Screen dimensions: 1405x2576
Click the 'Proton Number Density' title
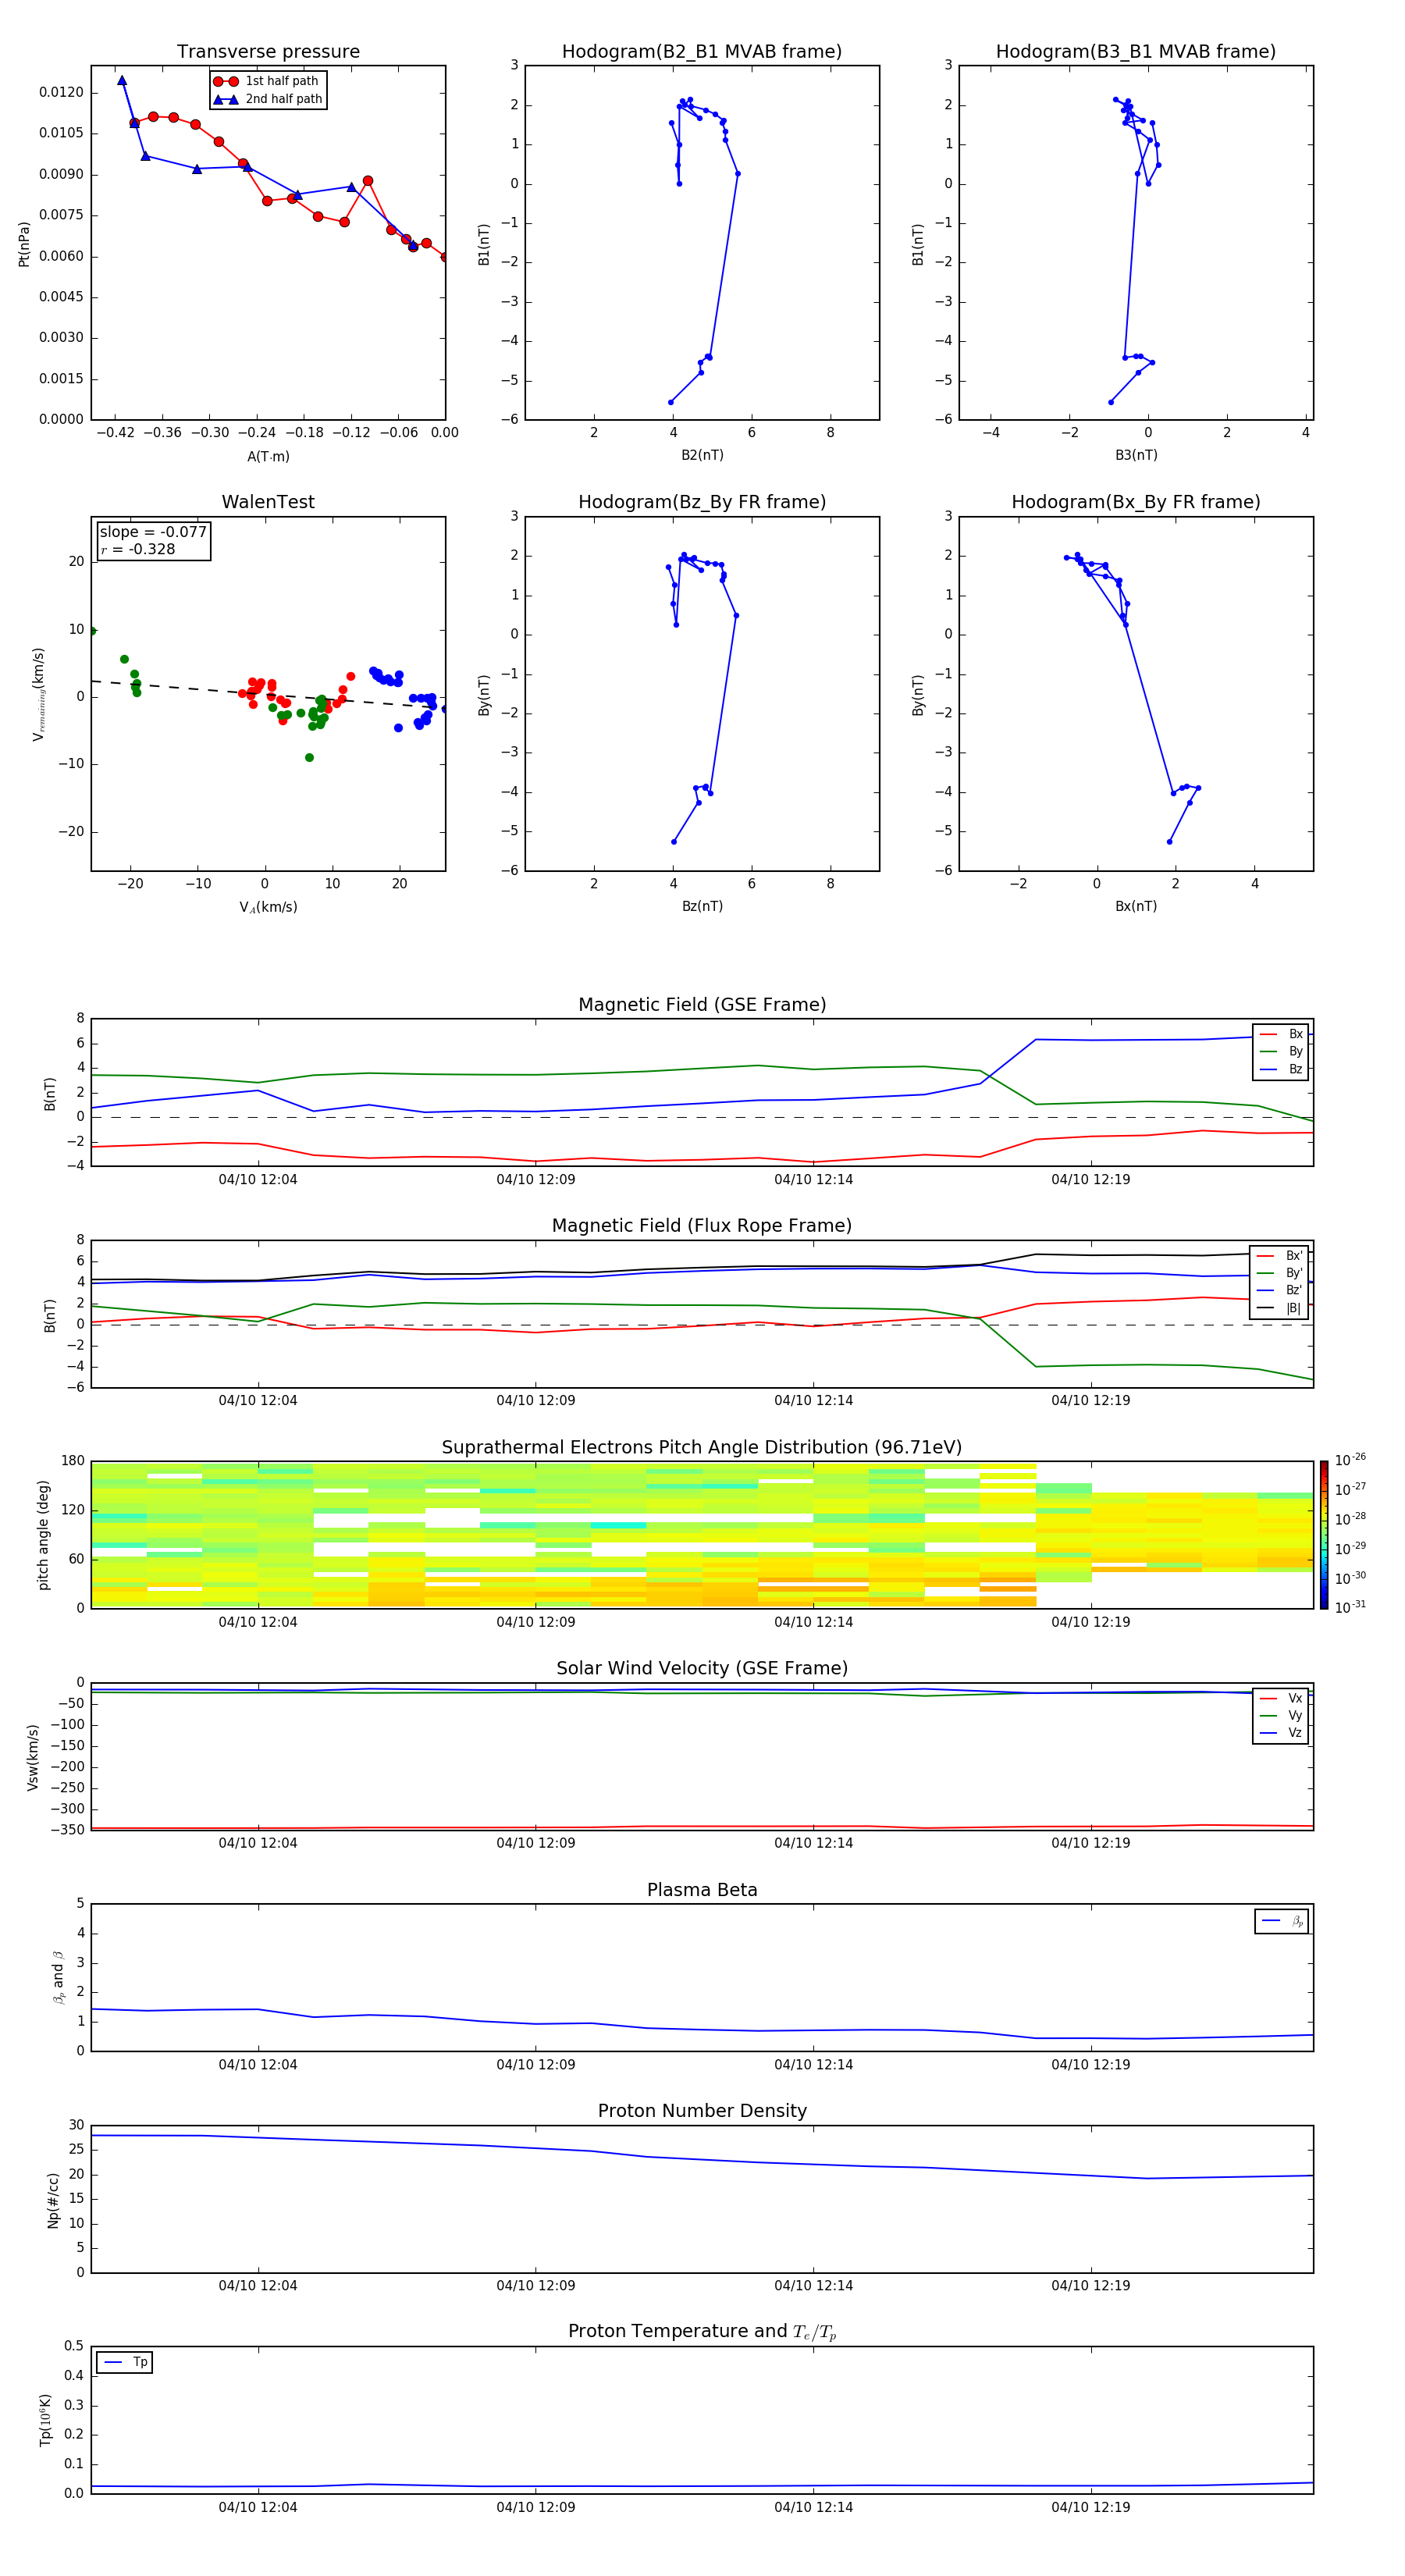click(x=702, y=2111)
